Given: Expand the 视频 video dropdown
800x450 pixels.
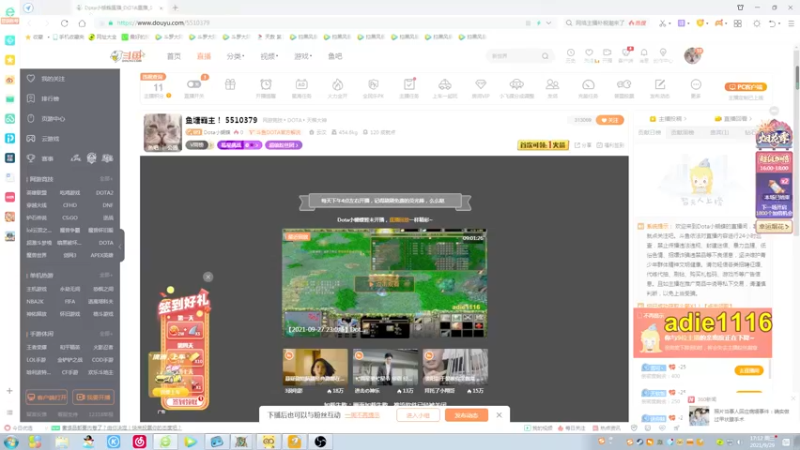Looking at the screenshot, I should [269, 56].
